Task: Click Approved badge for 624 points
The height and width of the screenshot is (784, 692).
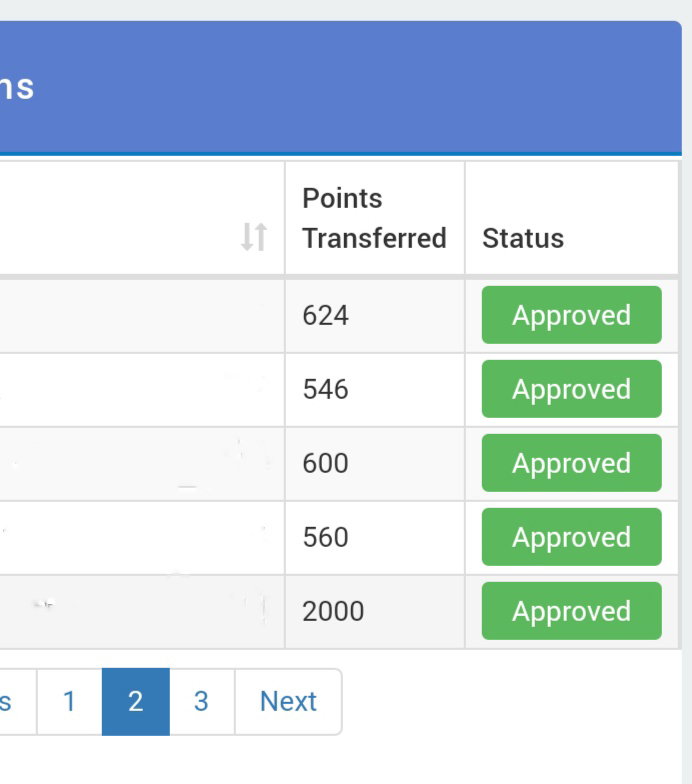Action: click(x=572, y=315)
